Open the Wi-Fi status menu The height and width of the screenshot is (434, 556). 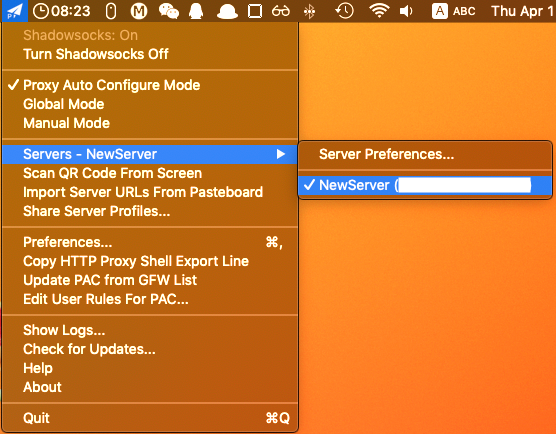(379, 11)
